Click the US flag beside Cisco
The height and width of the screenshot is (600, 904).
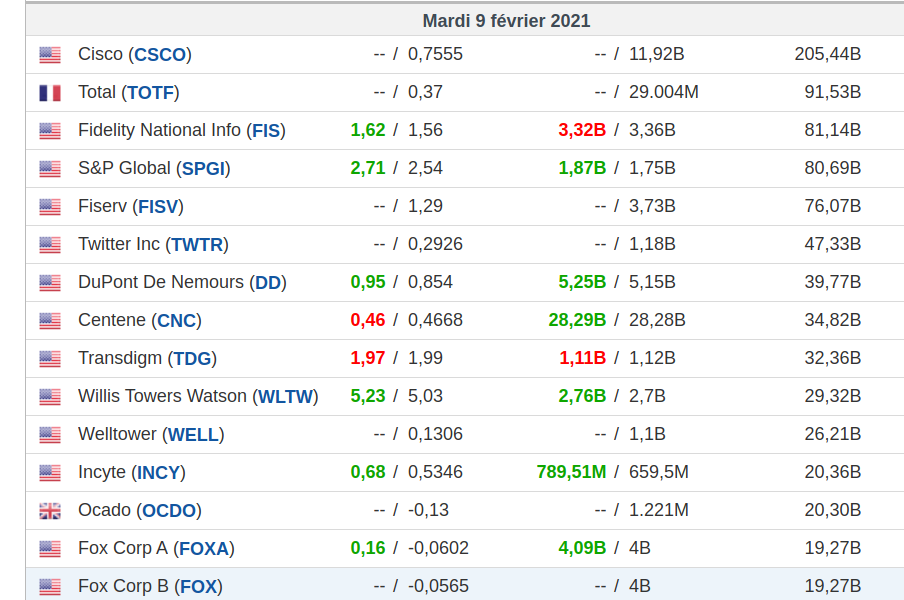click(50, 55)
